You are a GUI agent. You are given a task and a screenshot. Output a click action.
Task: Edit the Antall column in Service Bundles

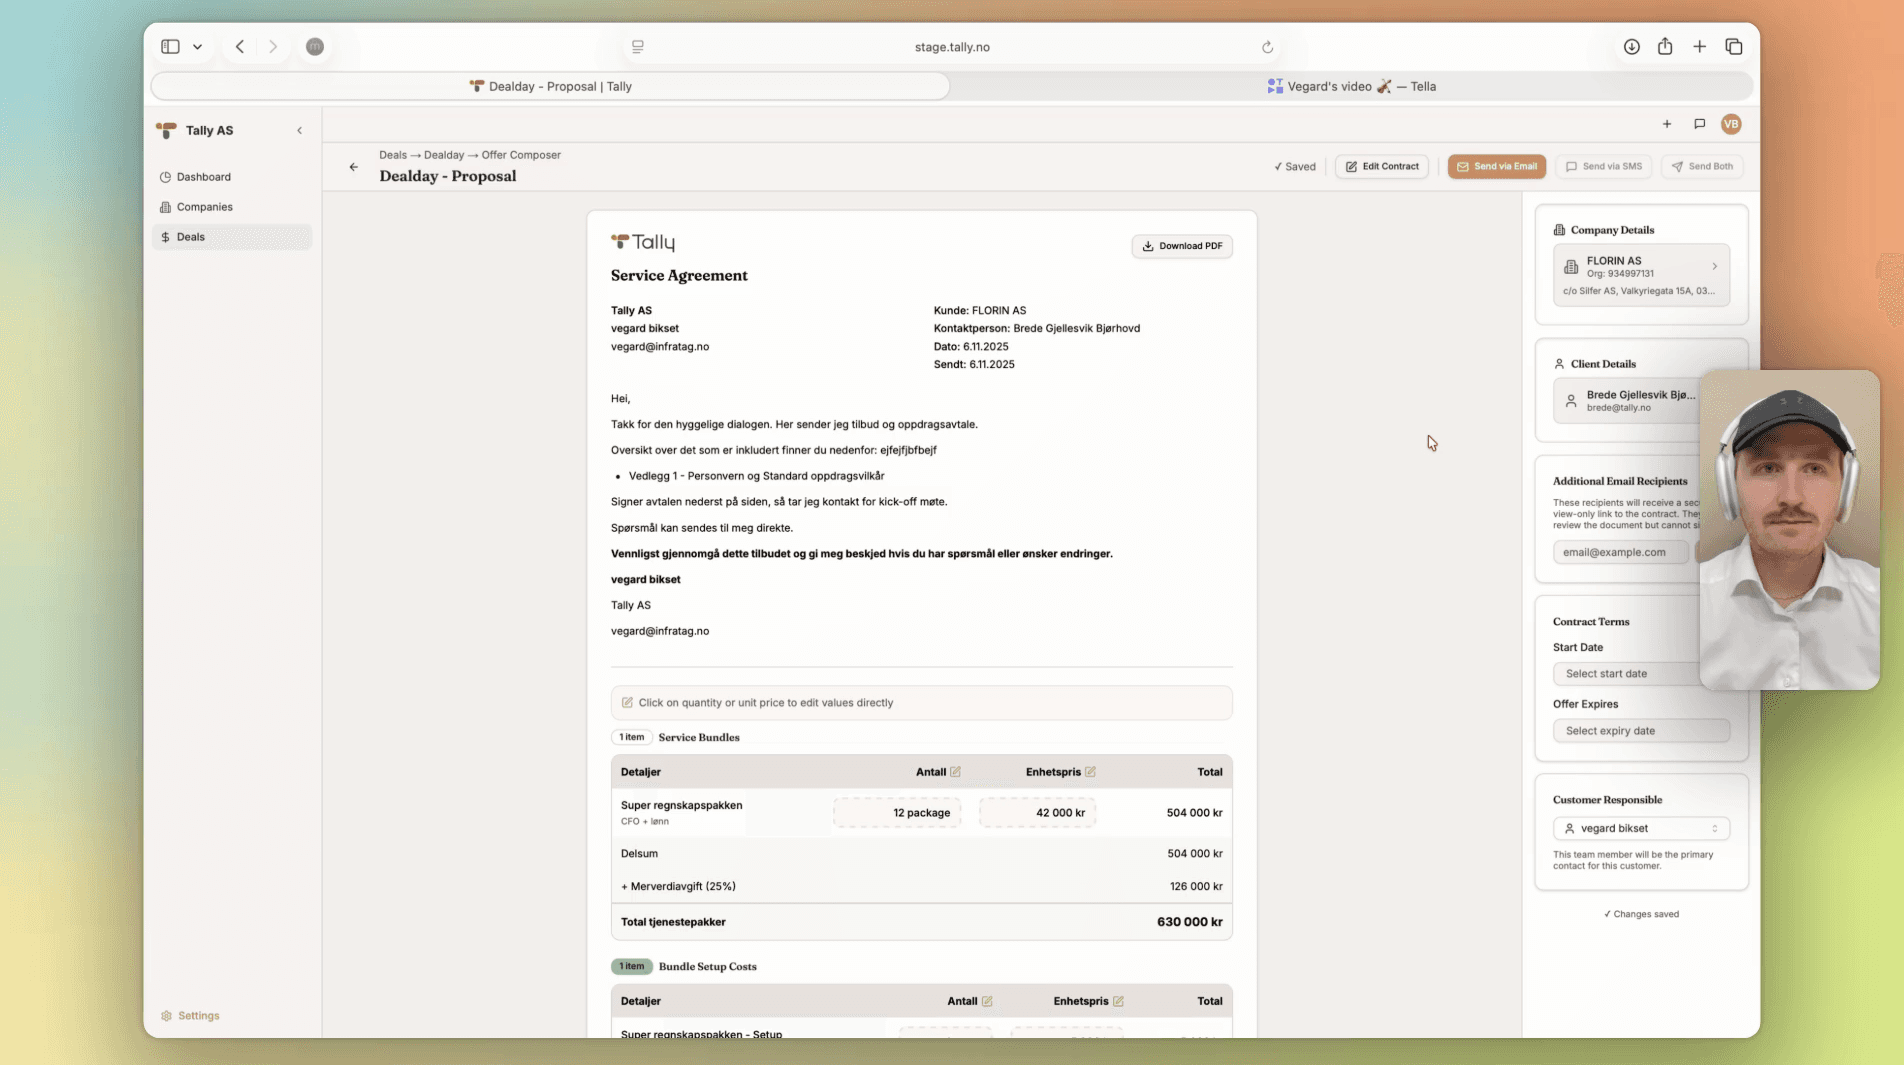[955, 772]
